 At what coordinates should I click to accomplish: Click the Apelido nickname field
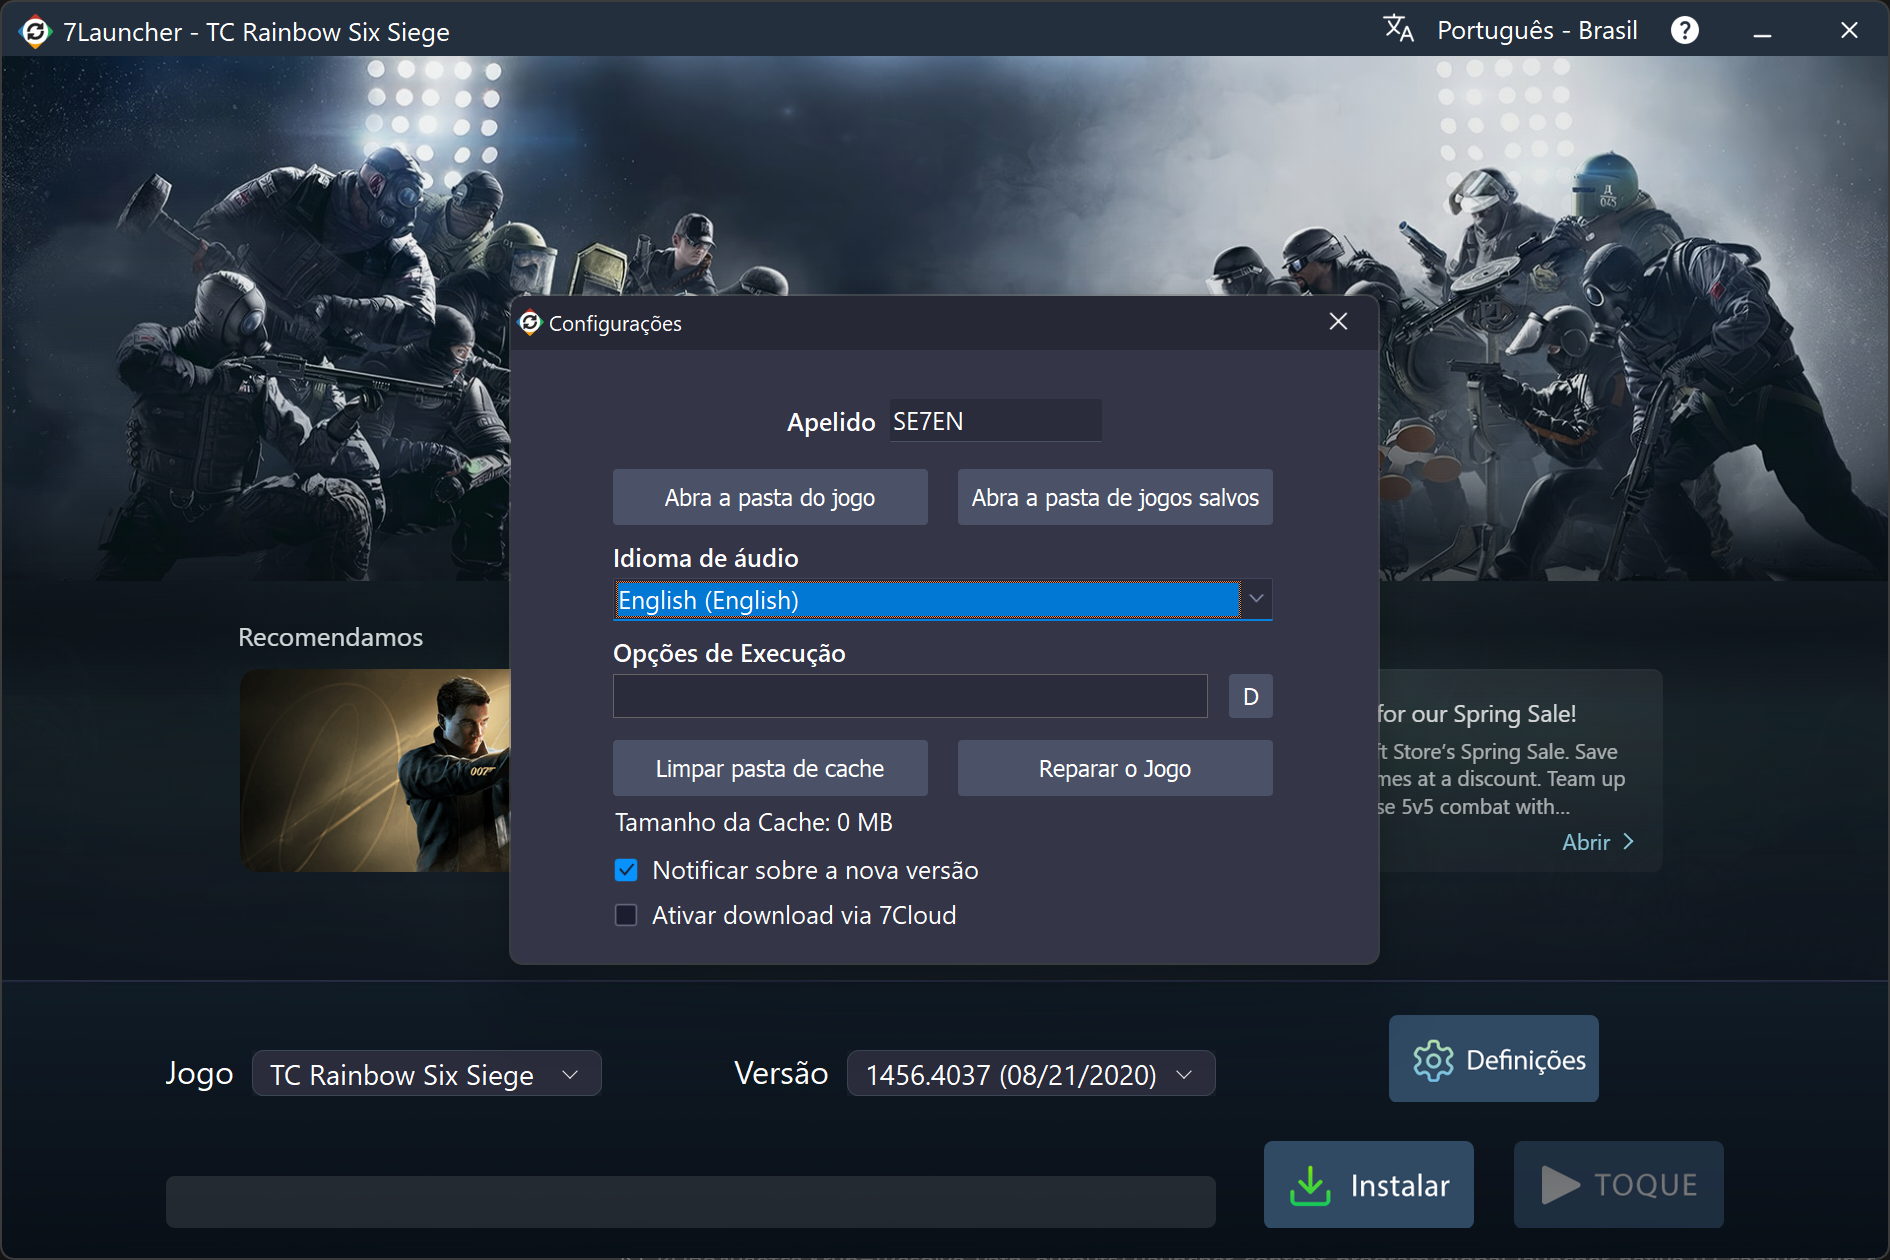point(995,421)
